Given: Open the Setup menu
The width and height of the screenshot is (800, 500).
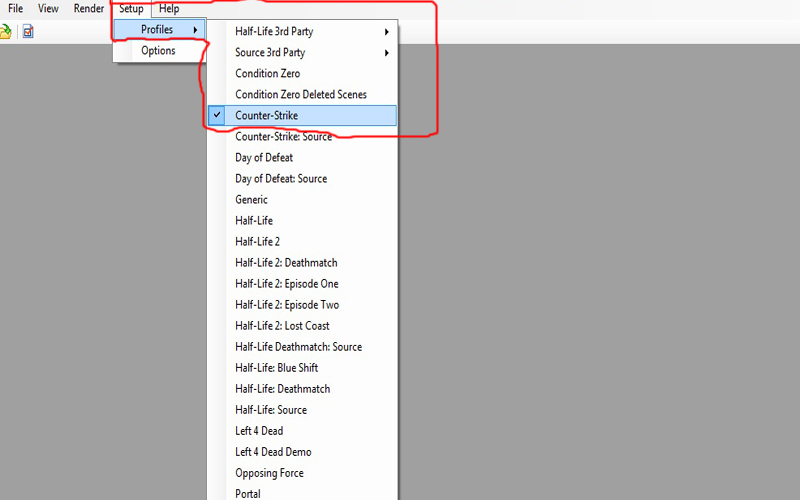Looking at the screenshot, I should [x=131, y=9].
